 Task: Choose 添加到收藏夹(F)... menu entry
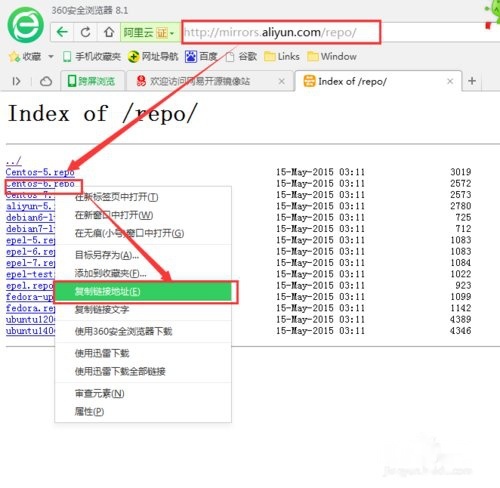(143, 274)
